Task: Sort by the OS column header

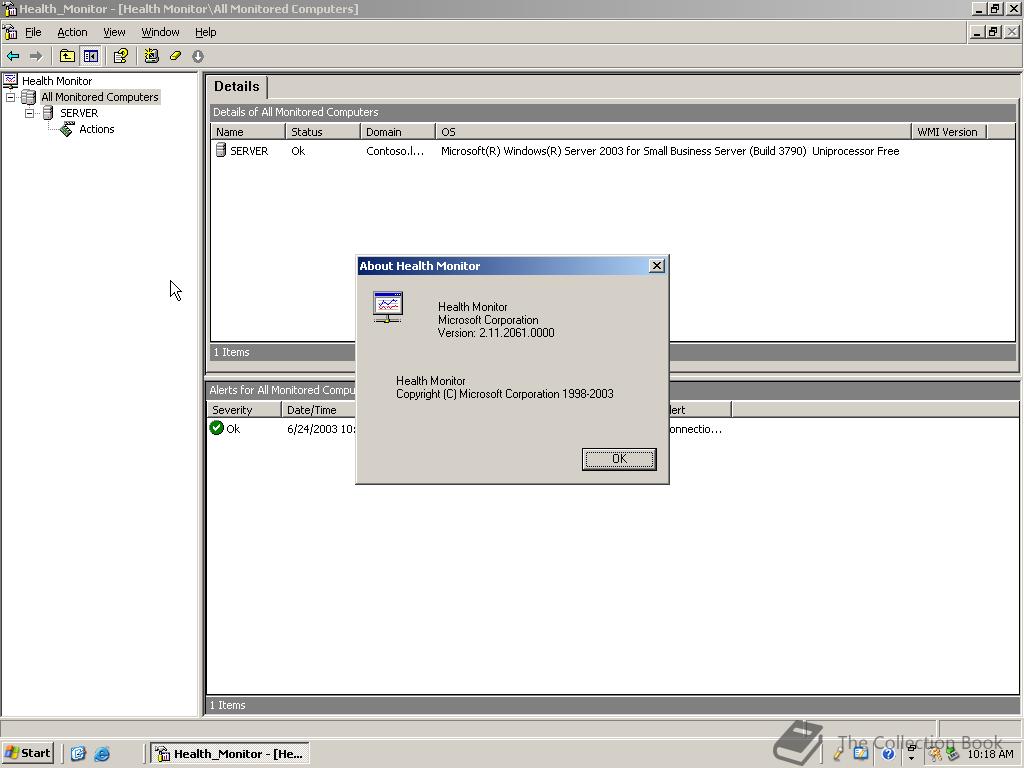Action: click(x=673, y=132)
